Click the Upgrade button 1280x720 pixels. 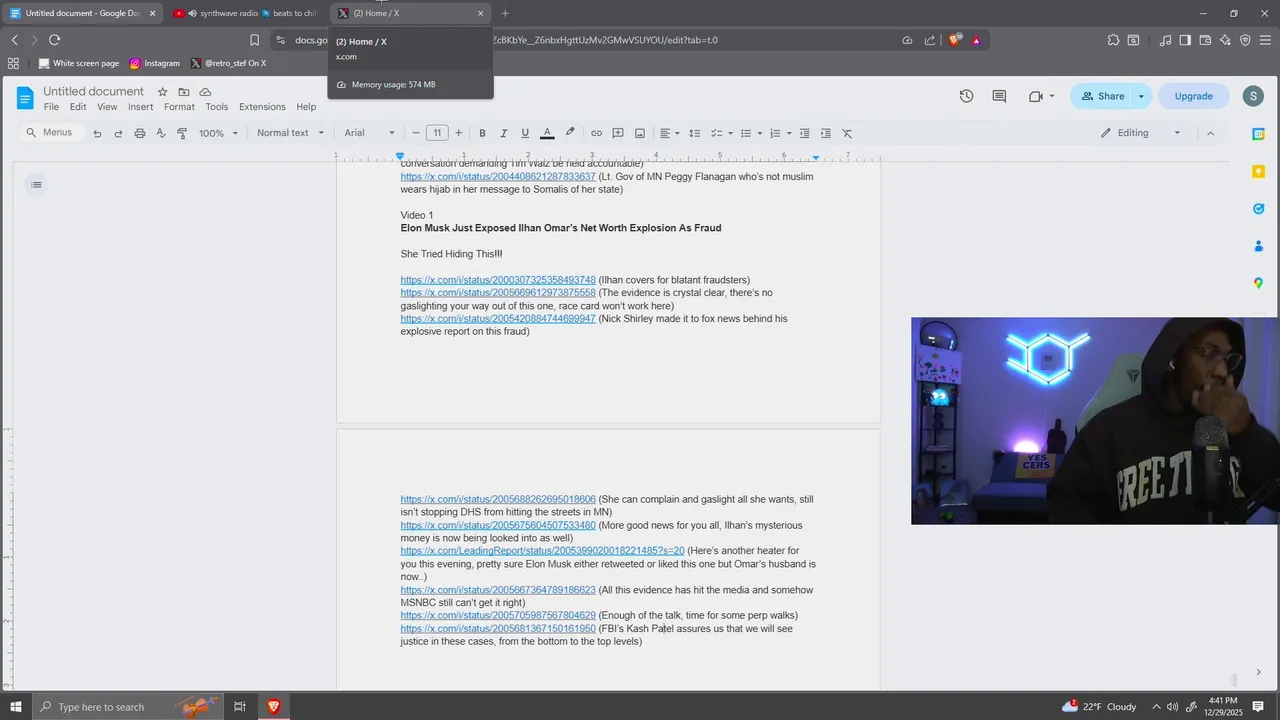point(1193,96)
